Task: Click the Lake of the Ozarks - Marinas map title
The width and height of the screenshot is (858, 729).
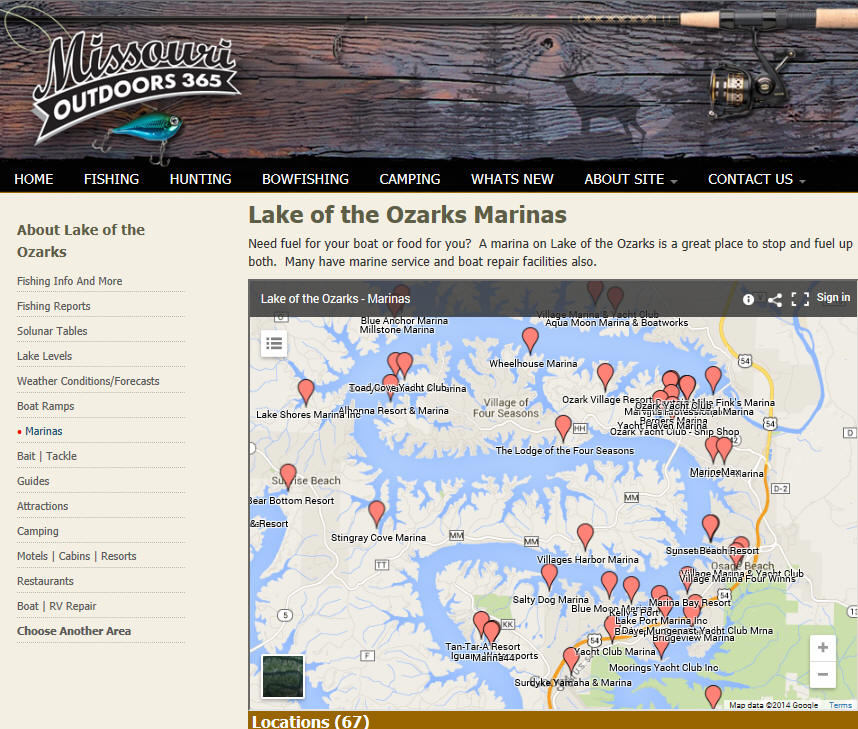Action: (335, 299)
